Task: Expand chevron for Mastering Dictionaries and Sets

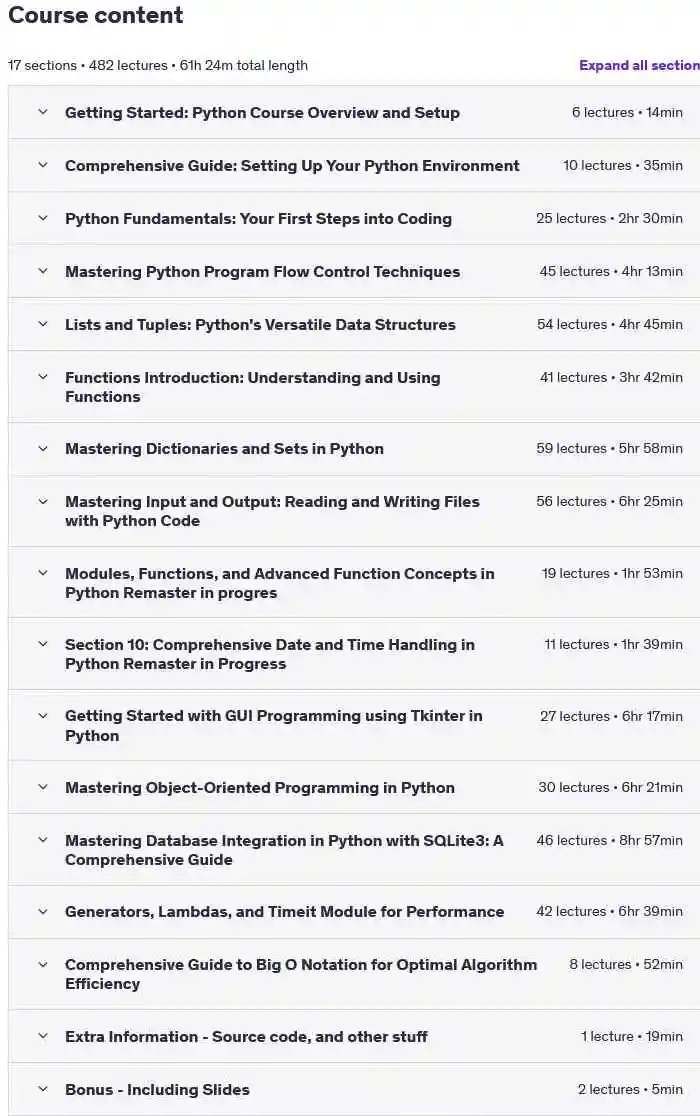Action: coord(43,448)
